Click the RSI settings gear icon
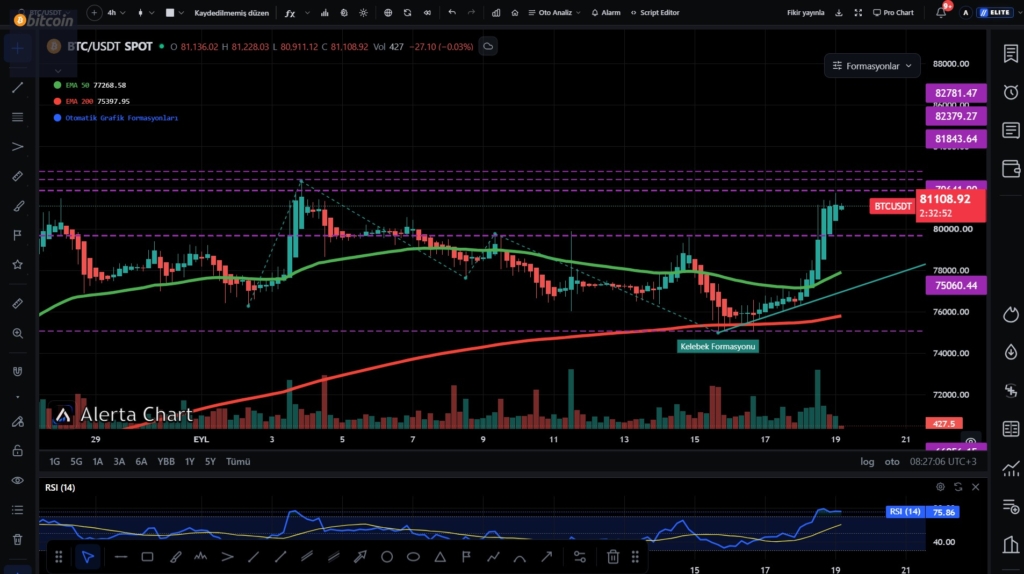The width and height of the screenshot is (1024, 574). [x=940, y=486]
